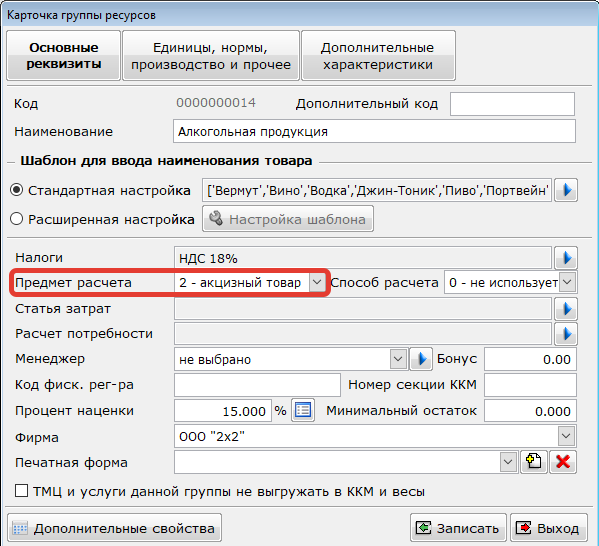Expand Фирма dropdown list
Viewport: 599px width, 546px height.
(566, 436)
